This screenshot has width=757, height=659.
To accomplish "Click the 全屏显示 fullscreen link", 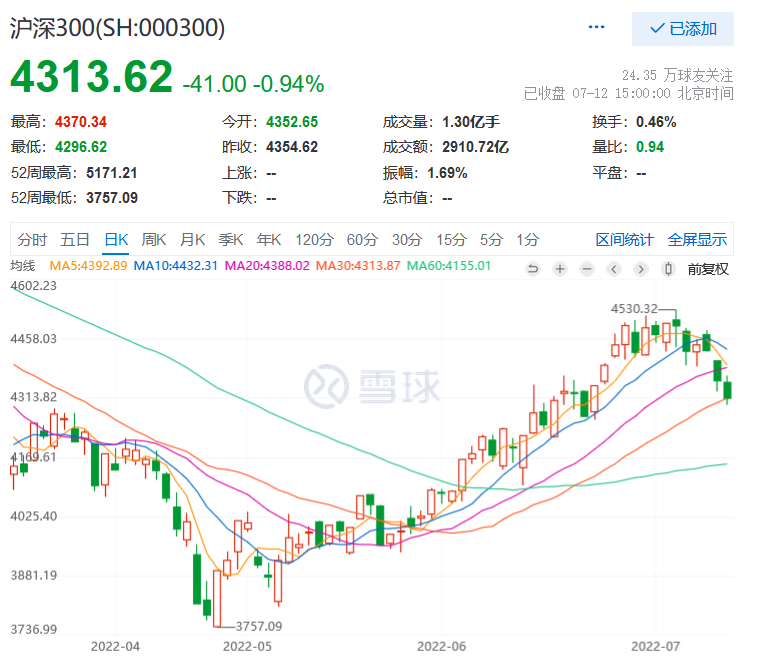I will pos(697,240).
